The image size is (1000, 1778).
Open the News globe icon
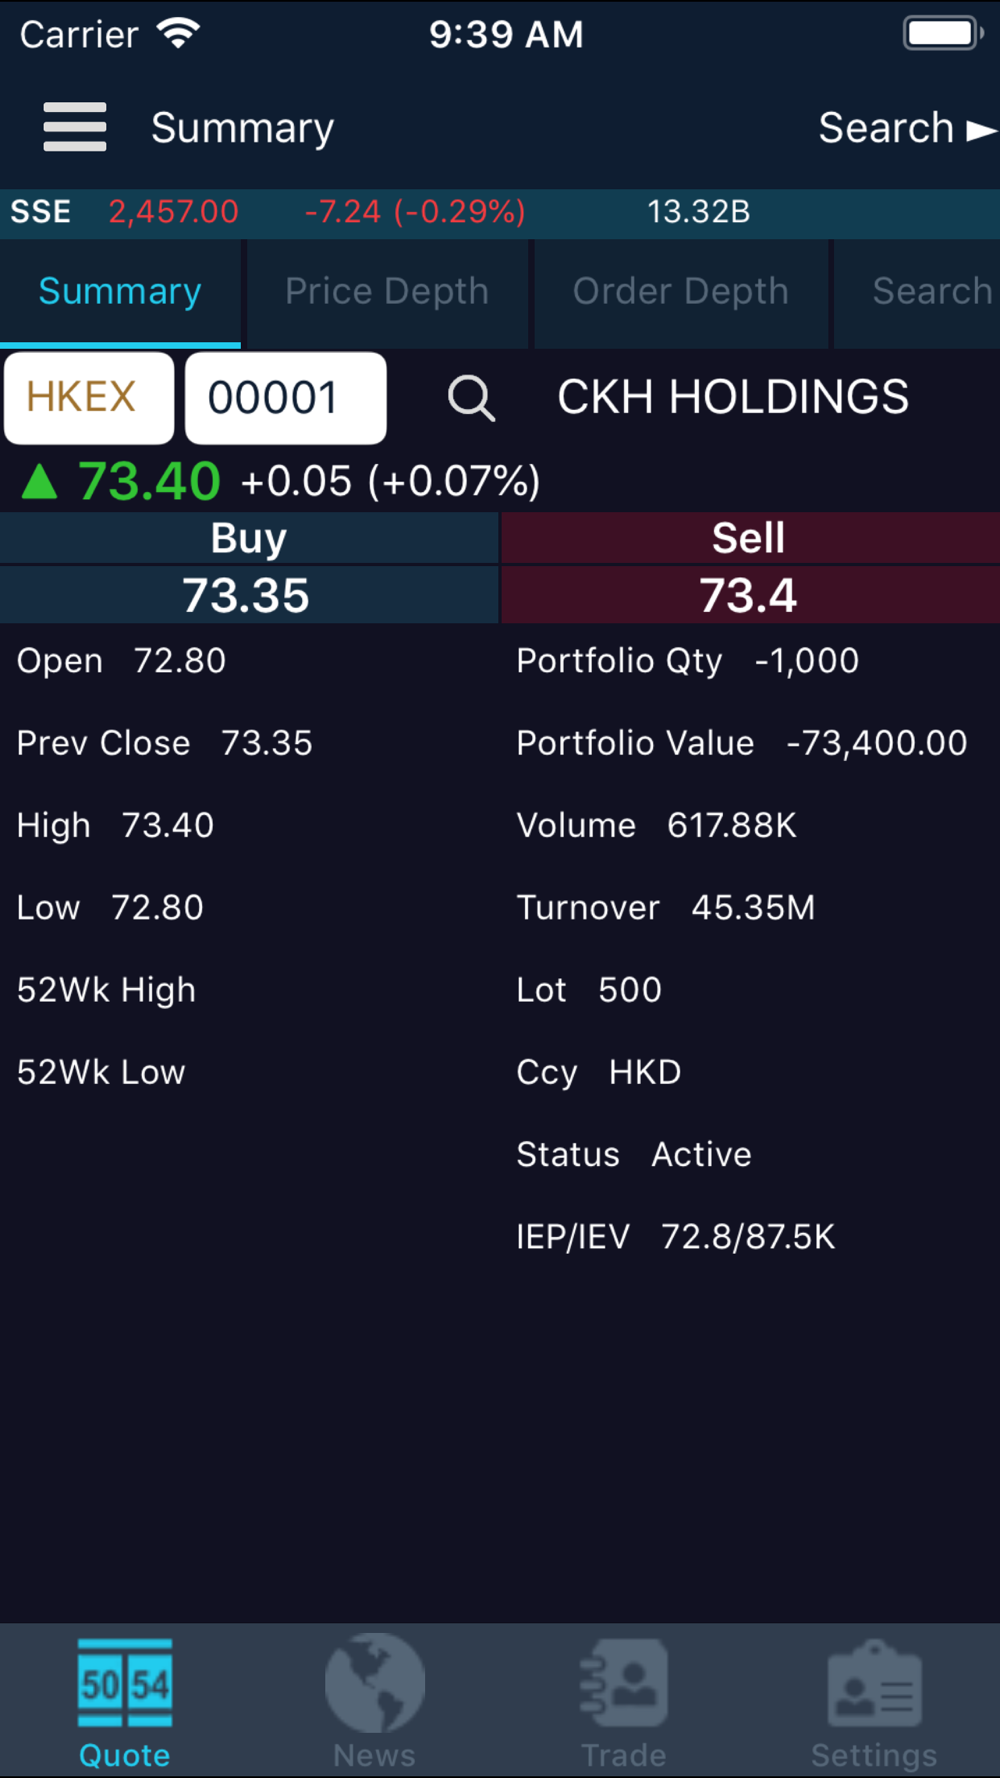click(374, 1683)
